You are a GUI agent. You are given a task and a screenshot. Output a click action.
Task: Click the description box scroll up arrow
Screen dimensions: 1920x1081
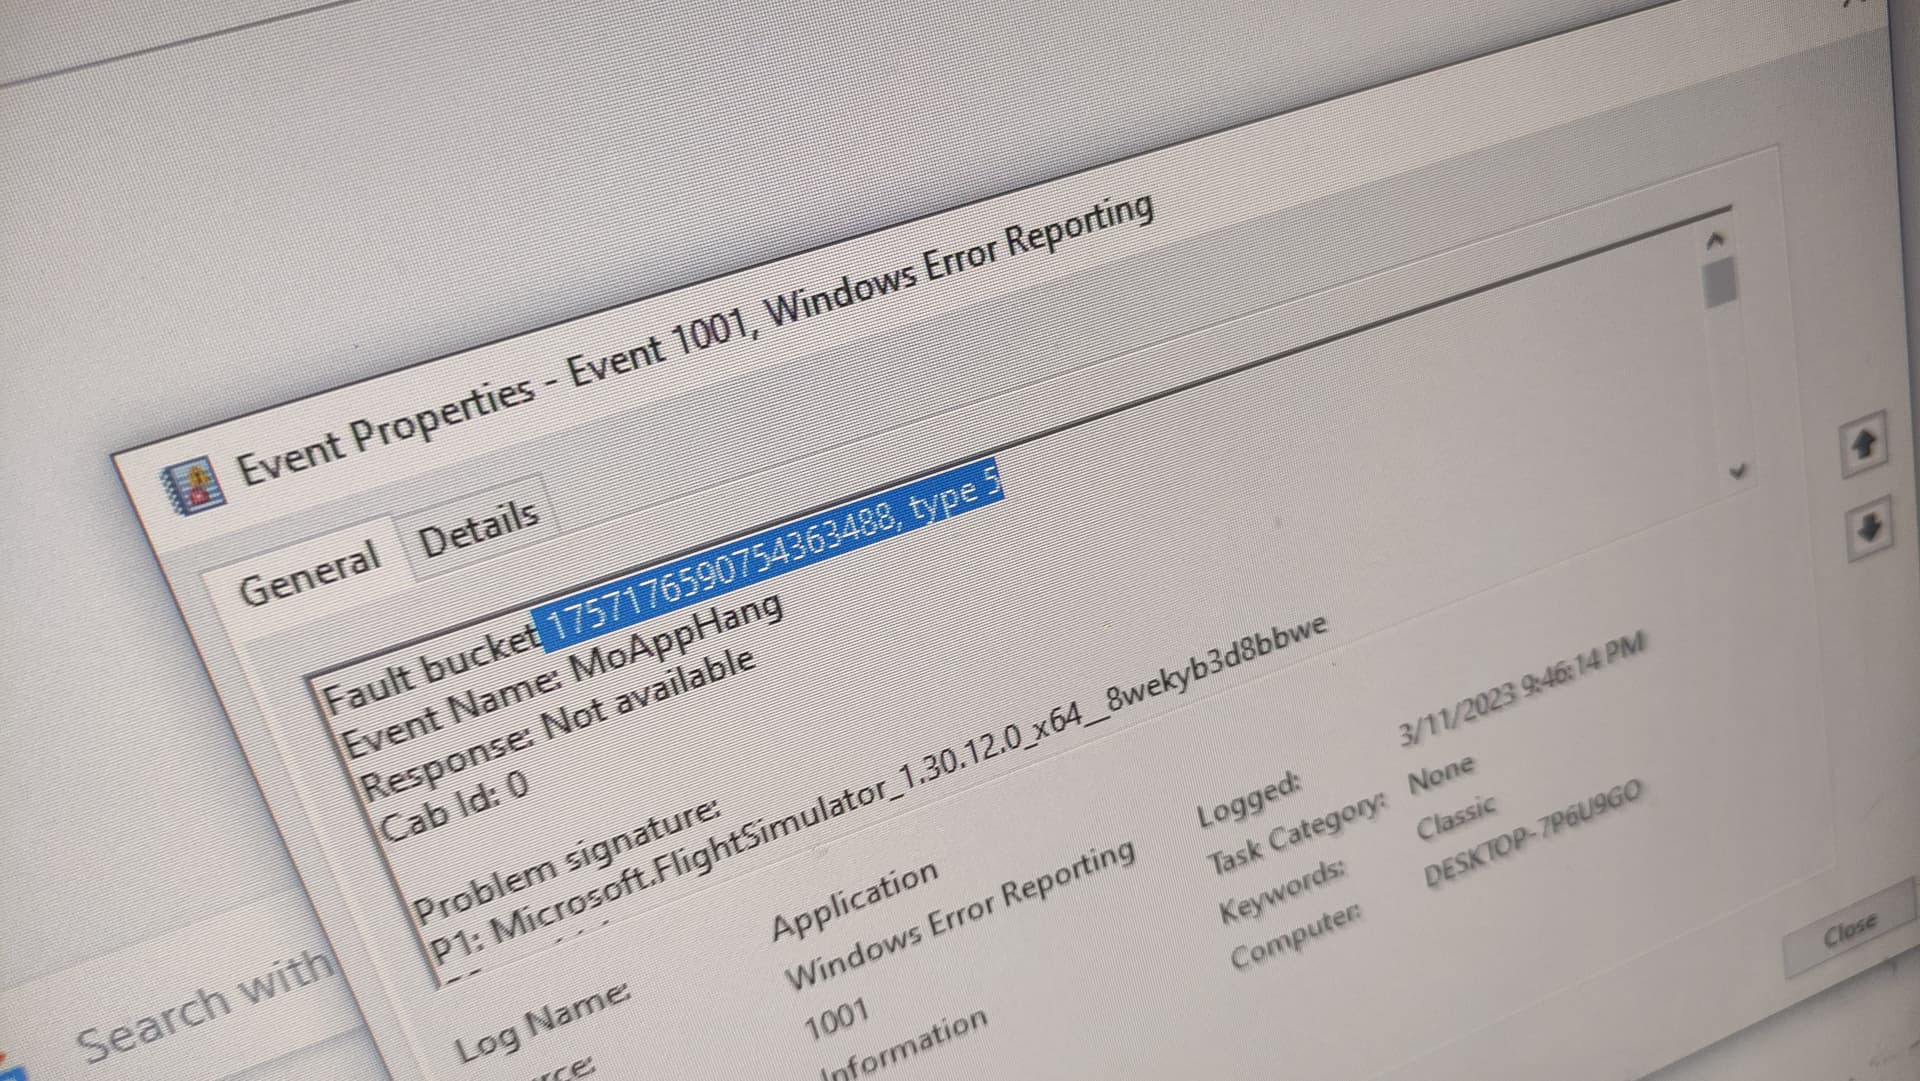click(1715, 240)
